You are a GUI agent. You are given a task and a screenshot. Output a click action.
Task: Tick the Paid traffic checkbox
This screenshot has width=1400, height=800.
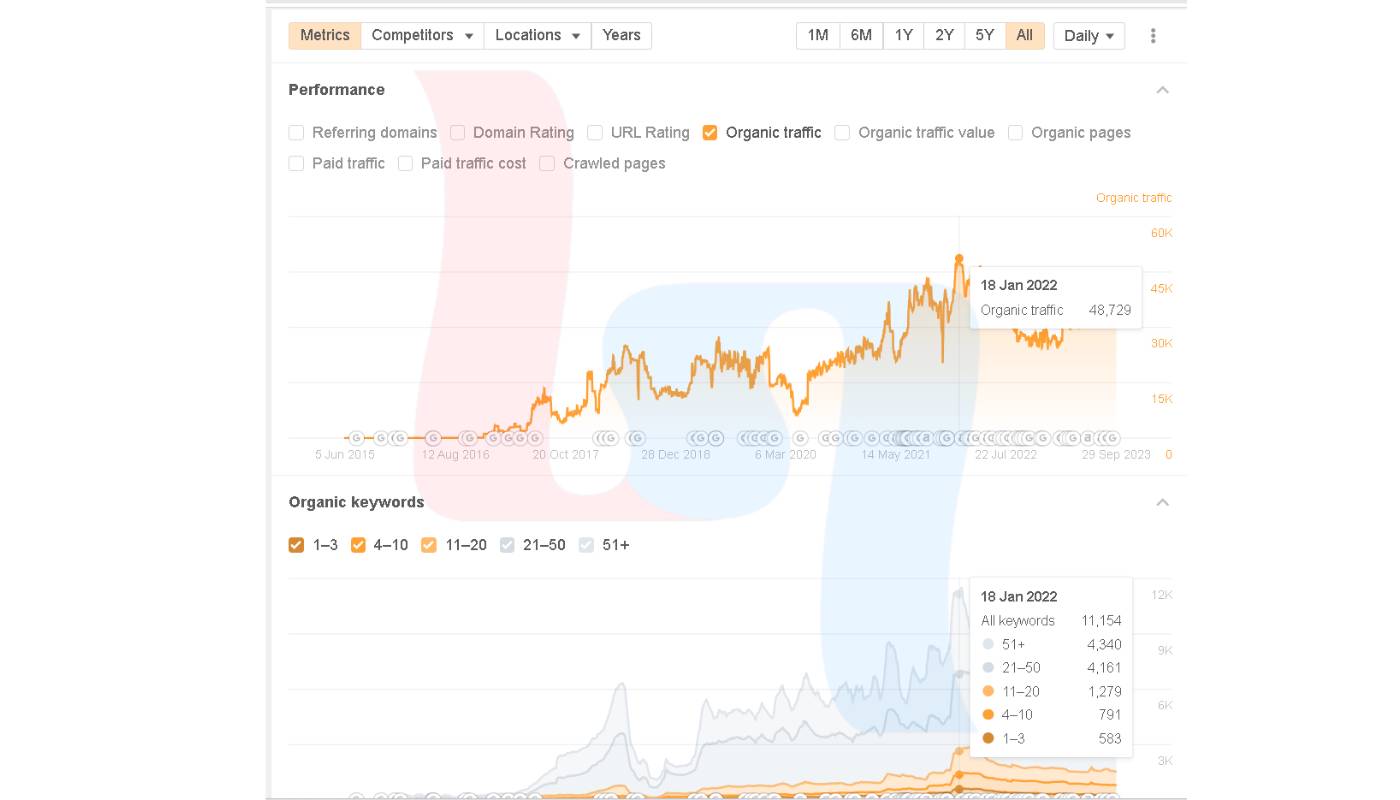point(296,163)
